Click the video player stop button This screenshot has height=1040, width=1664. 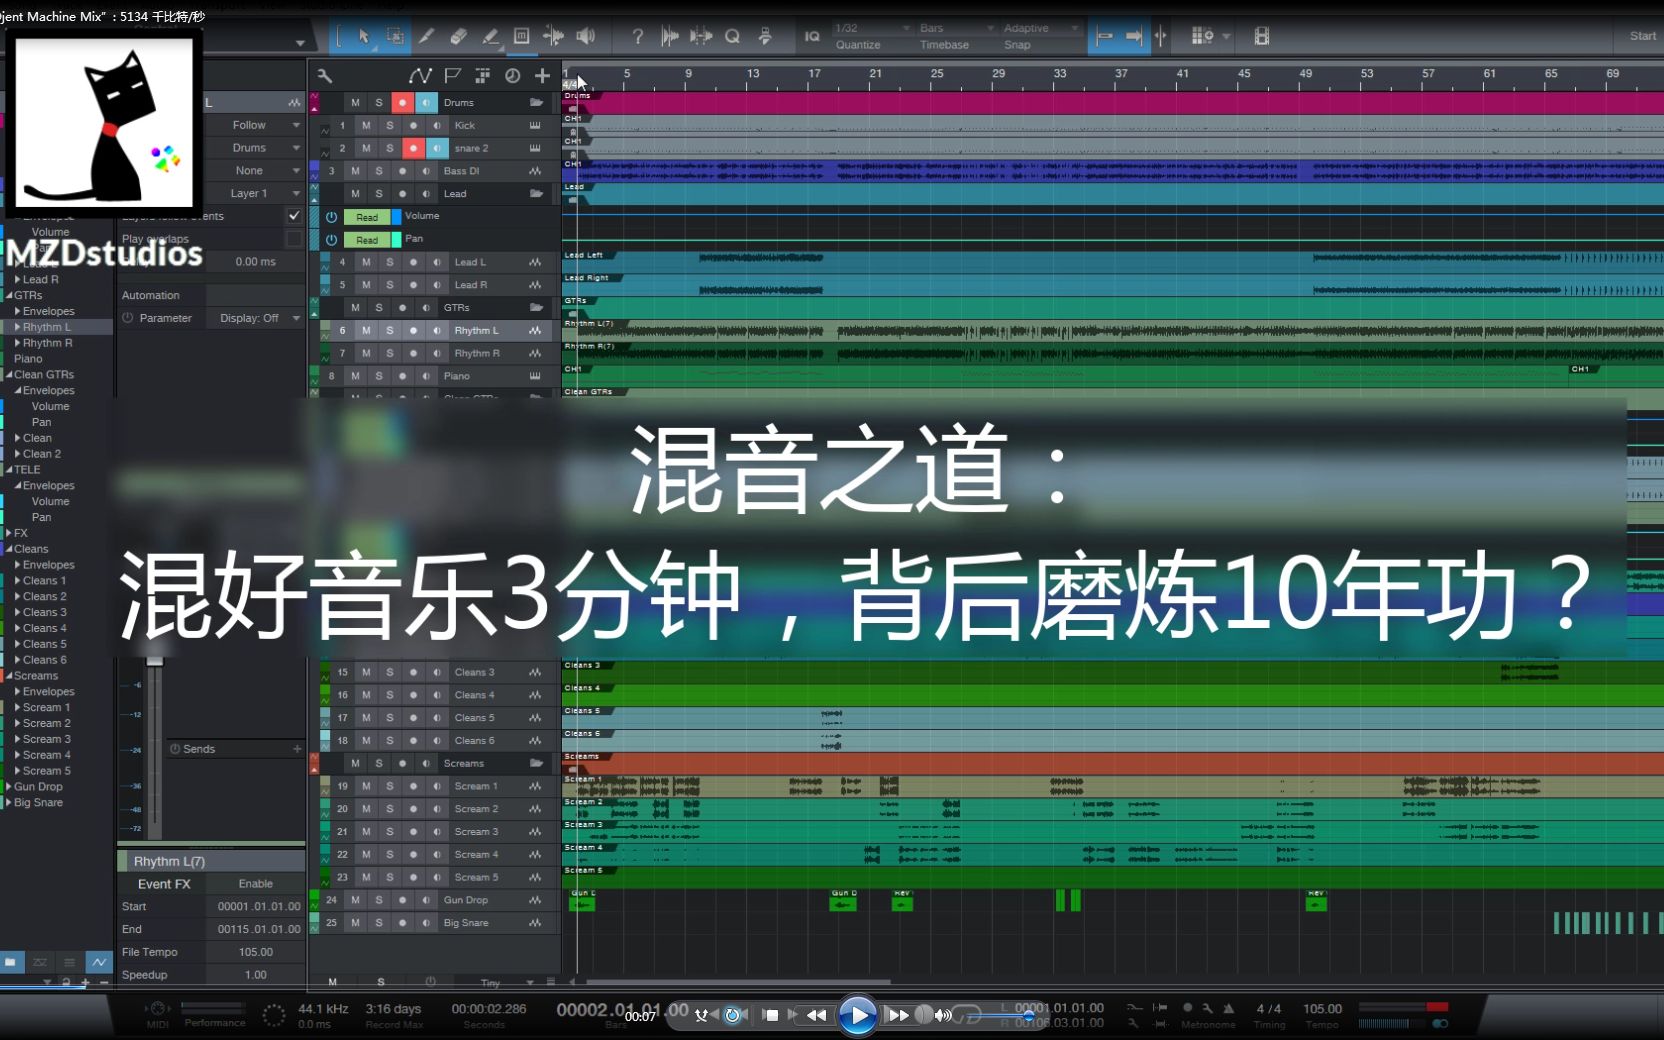pos(771,1014)
